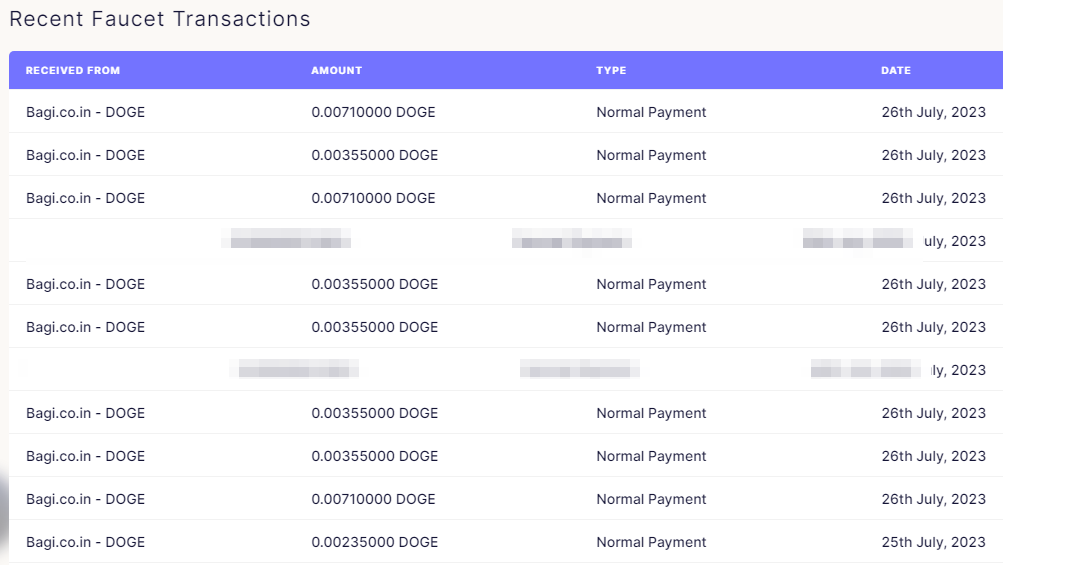Select the 0.00235000 DOGE amount cell
The height and width of the screenshot is (565, 1083).
(374, 542)
